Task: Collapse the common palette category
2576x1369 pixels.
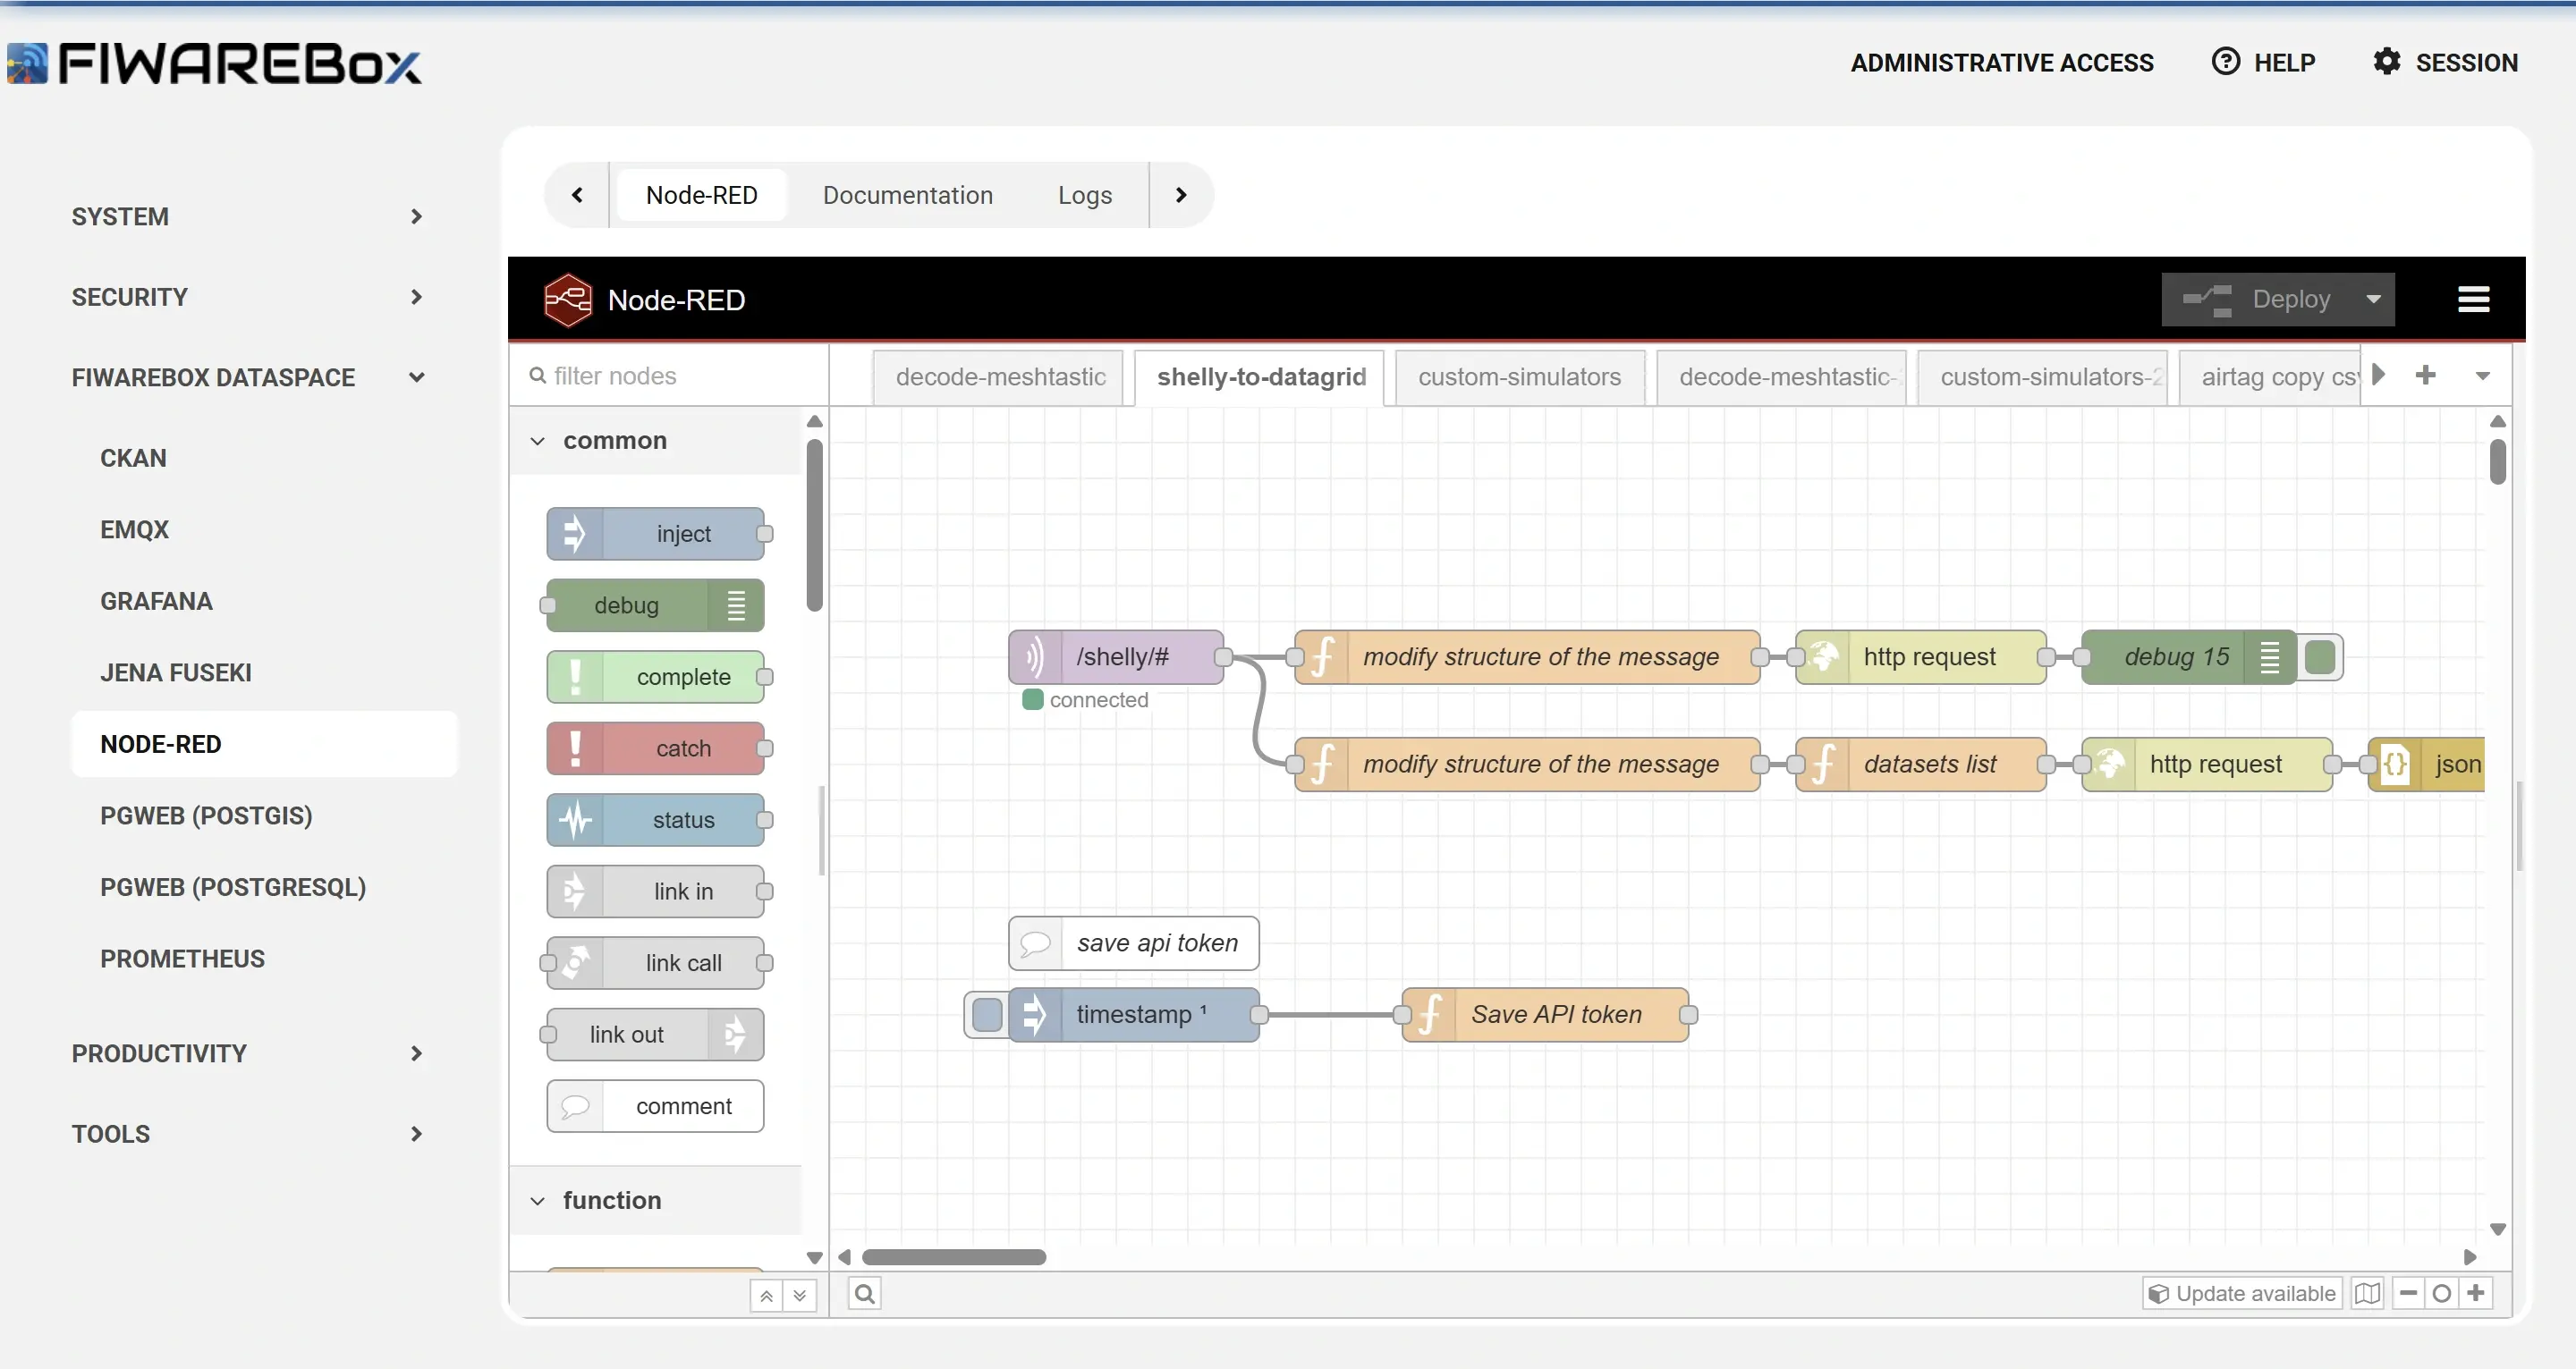Action: [x=614, y=441]
